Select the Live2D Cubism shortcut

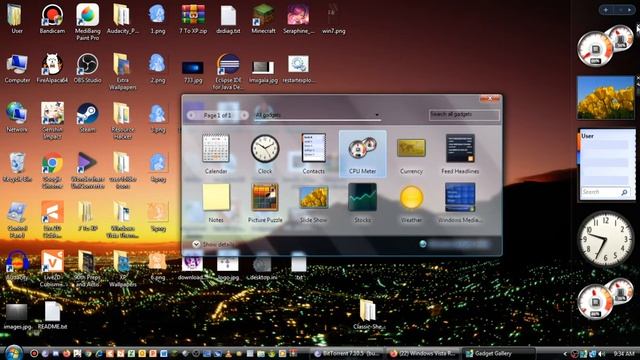tap(52, 269)
